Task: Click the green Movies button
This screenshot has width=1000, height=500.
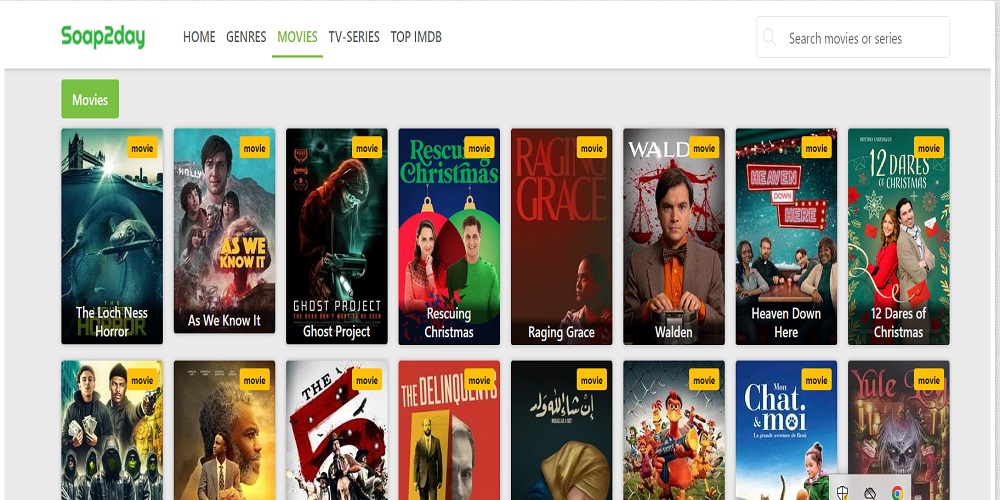Action: pos(90,100)
